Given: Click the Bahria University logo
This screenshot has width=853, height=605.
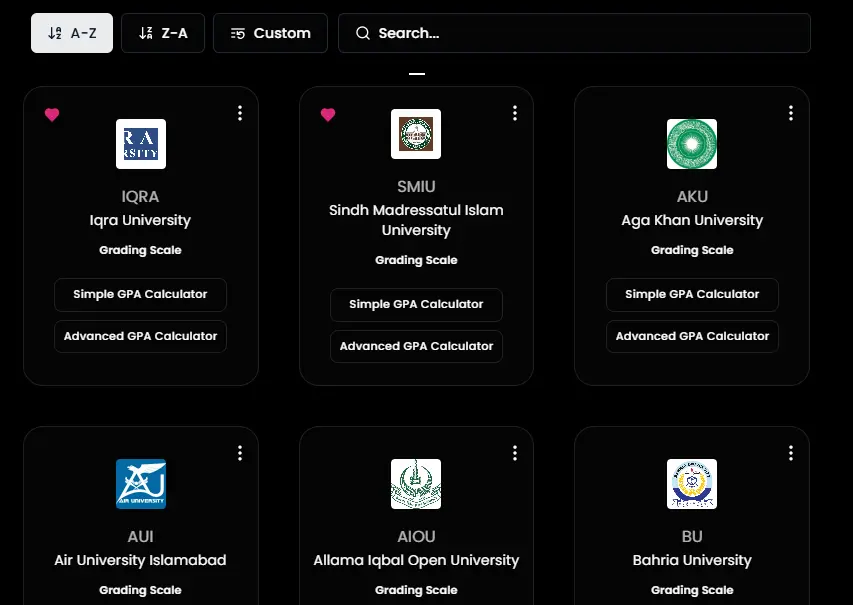Looking at the screenshot, I should 692,484.
